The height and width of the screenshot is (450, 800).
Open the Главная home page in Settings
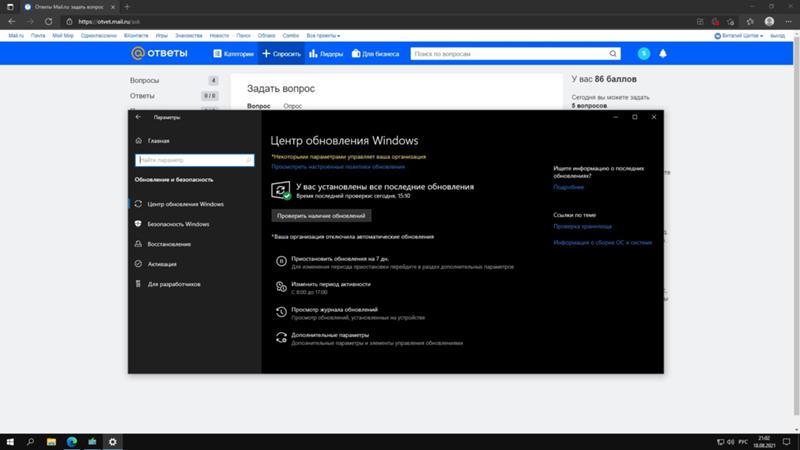pos(158,141)
